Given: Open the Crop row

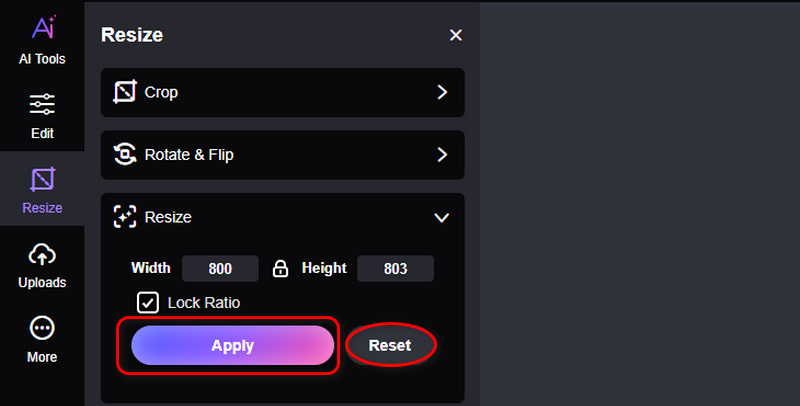Looking at the screenshot, I should 283,92.
